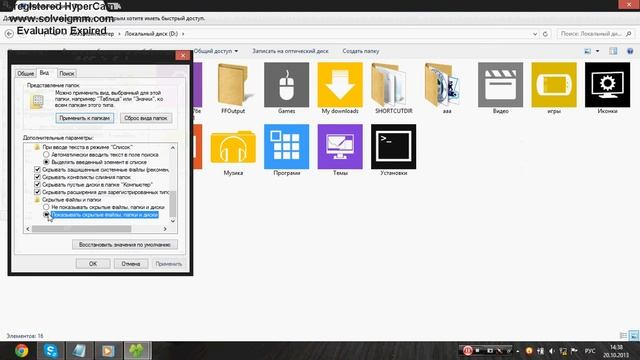Click 'Восстановить значения по умолчанию' button
The image size is (640, 360).
[x=124, y=244]
